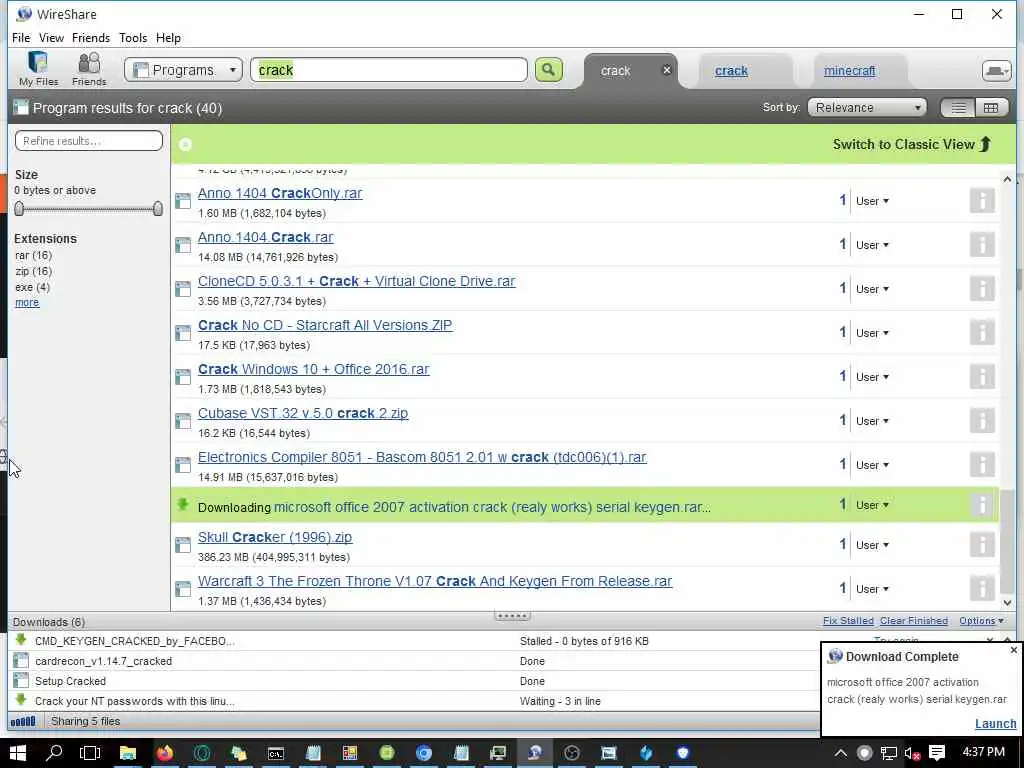
Task: Click the left handle of the Size slider
Action: (x=19, y=208)
